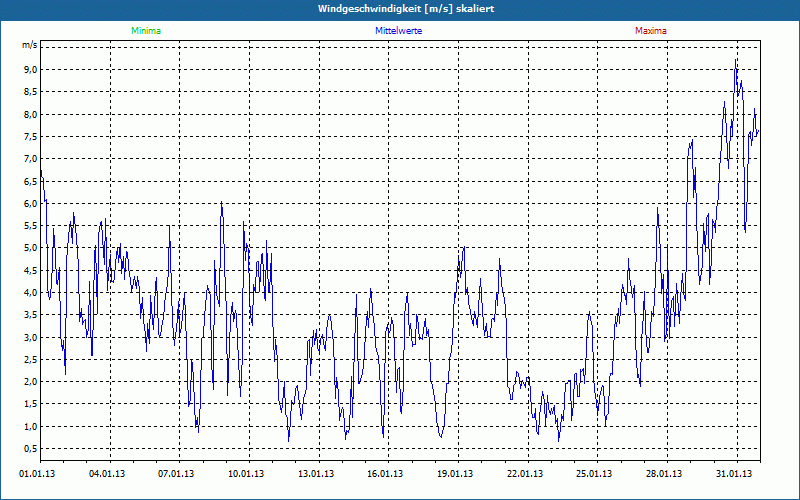Image resolution: width=800 pixels, height=500 pixels.
Task: Click the 2,0 y-axis value
Action: pyautogui.click(x=31, y=382)
